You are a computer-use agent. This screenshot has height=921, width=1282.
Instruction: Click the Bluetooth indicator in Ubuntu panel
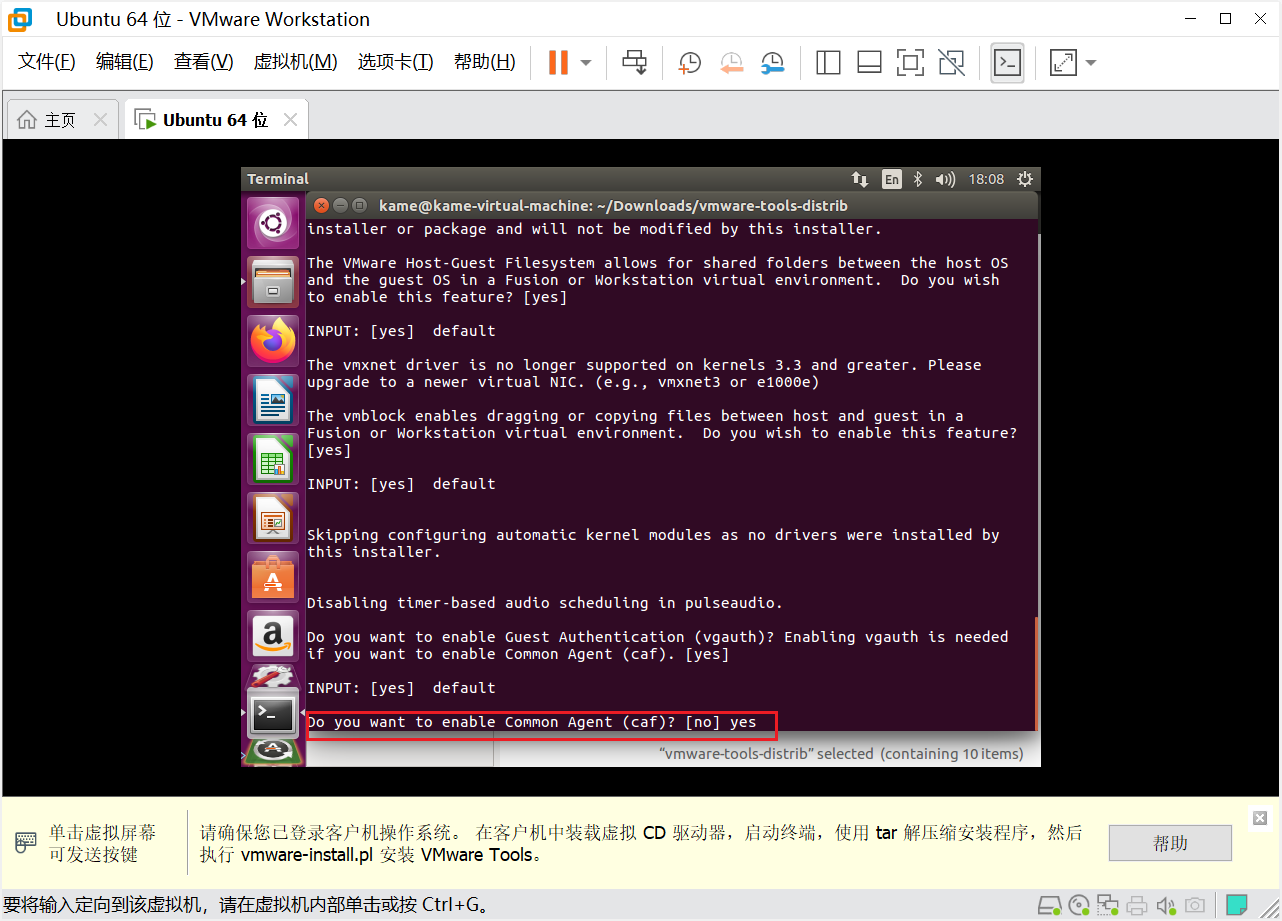(919, 179)
